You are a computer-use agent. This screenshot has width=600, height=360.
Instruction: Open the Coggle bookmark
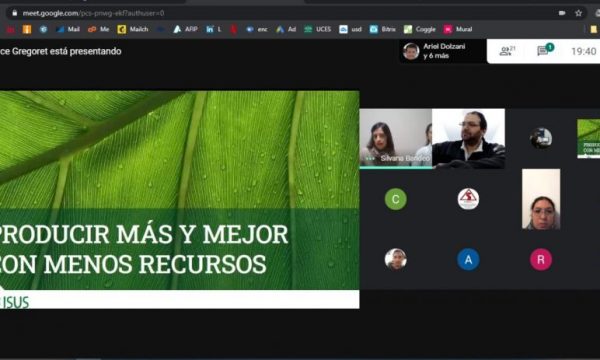pyautogui.click(x=420, y=29)
